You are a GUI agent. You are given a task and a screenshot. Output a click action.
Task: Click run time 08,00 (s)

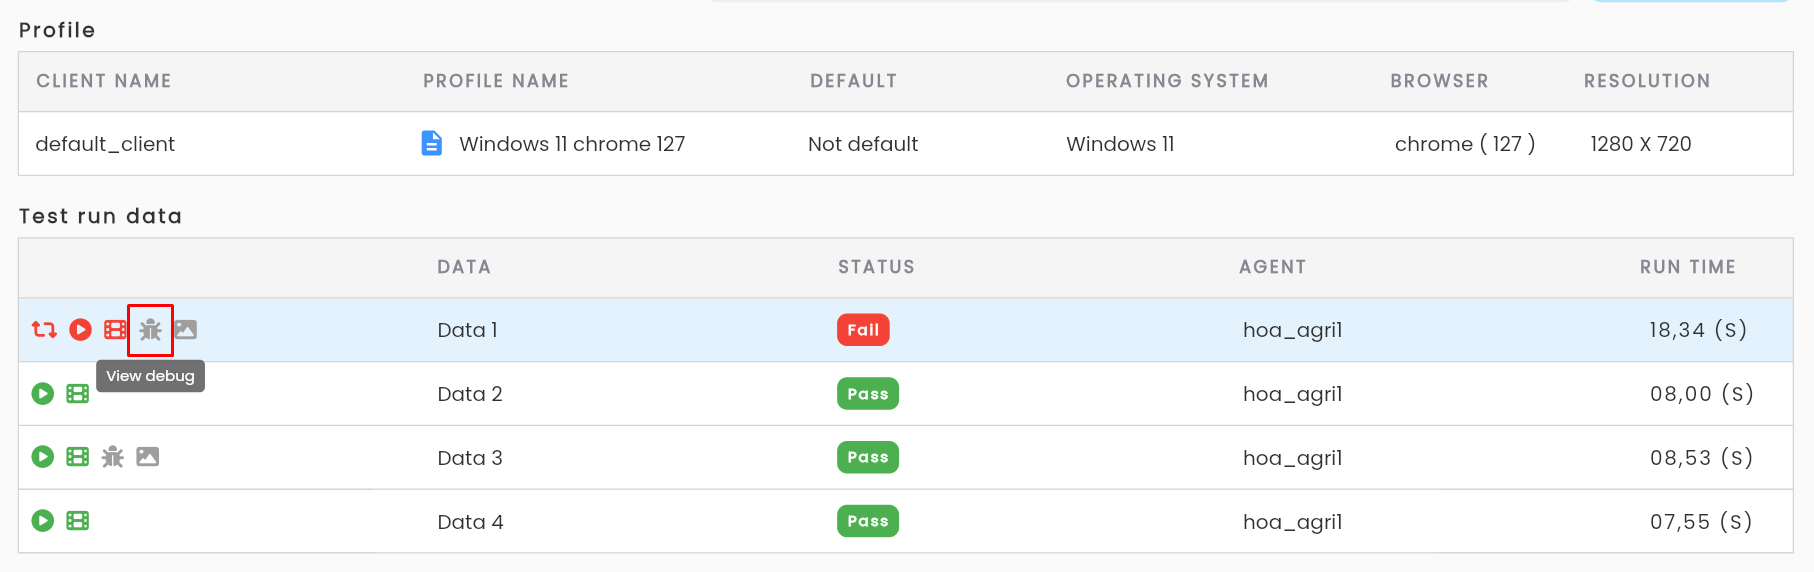(1702, 394)
